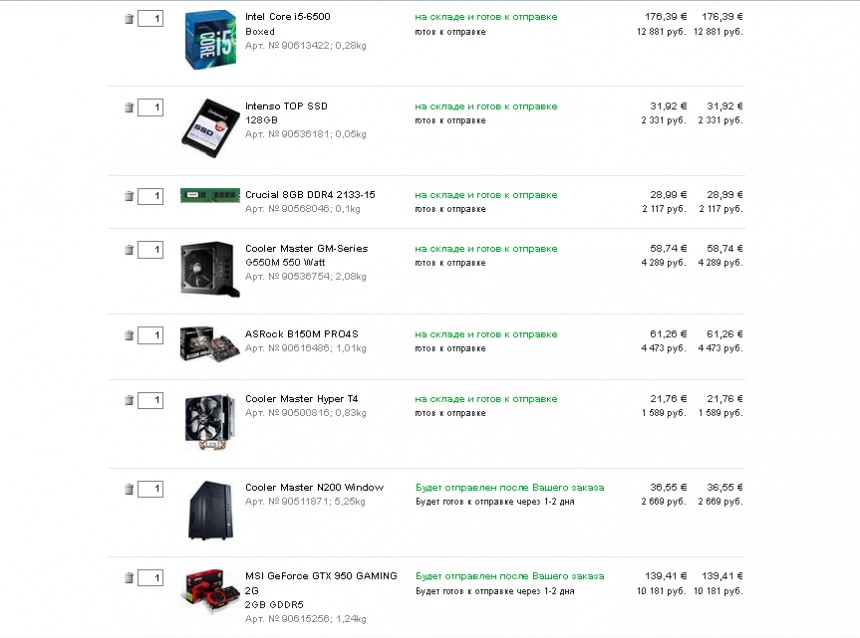Image resolution: width=860 pixels, height=638 pixels.
Task: Open Cooler Master N200 Window product link
Action: [x=314, y=488]
